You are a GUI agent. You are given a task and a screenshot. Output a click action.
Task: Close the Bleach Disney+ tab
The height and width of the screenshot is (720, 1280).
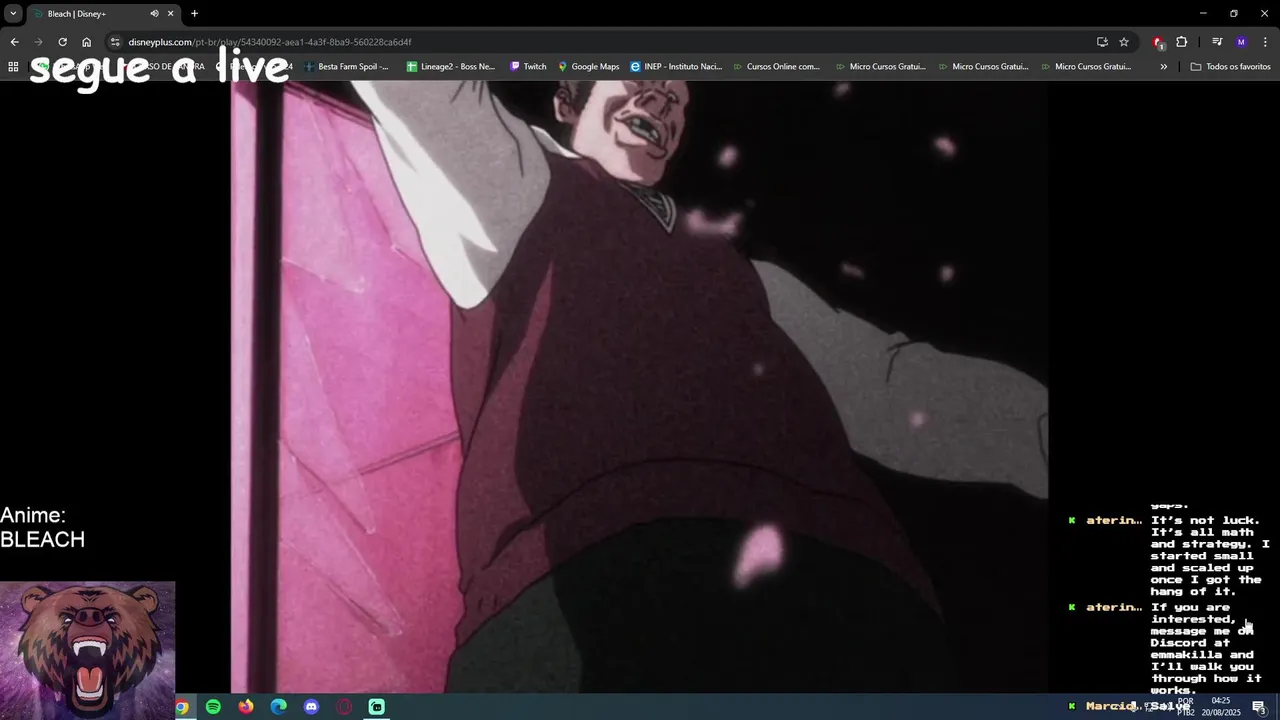pos(170,13)
